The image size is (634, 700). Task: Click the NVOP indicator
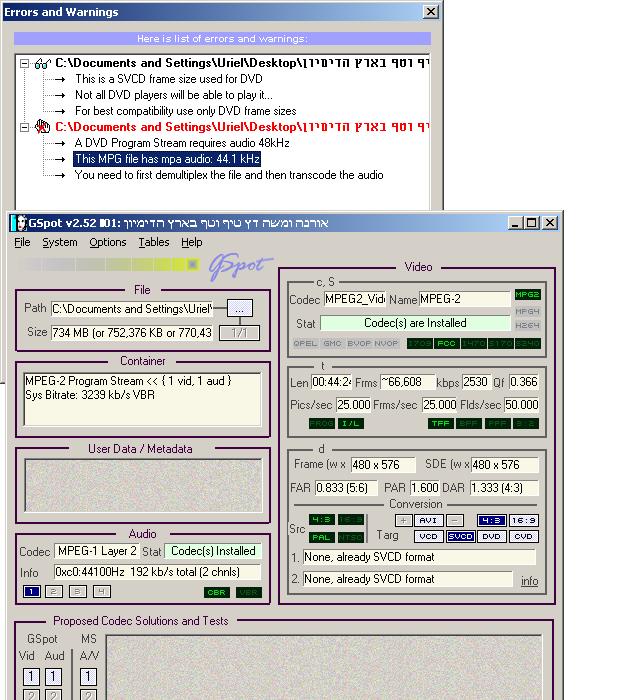point(386,343)
